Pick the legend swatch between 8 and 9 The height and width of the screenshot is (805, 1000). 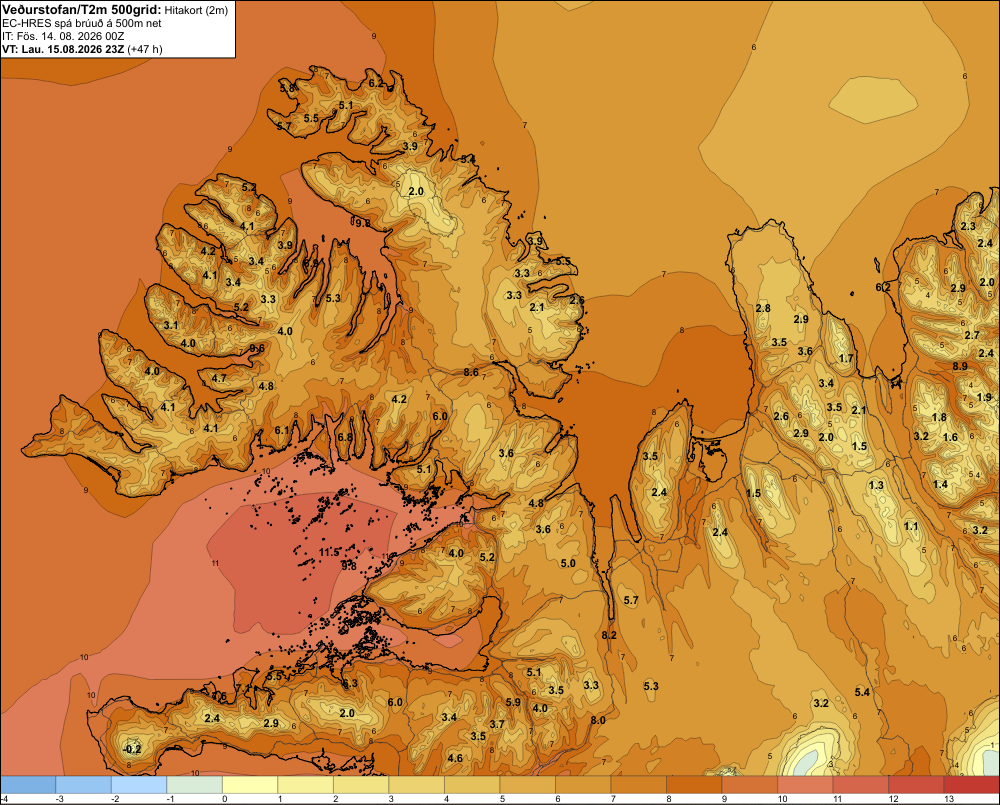point(694,785)
